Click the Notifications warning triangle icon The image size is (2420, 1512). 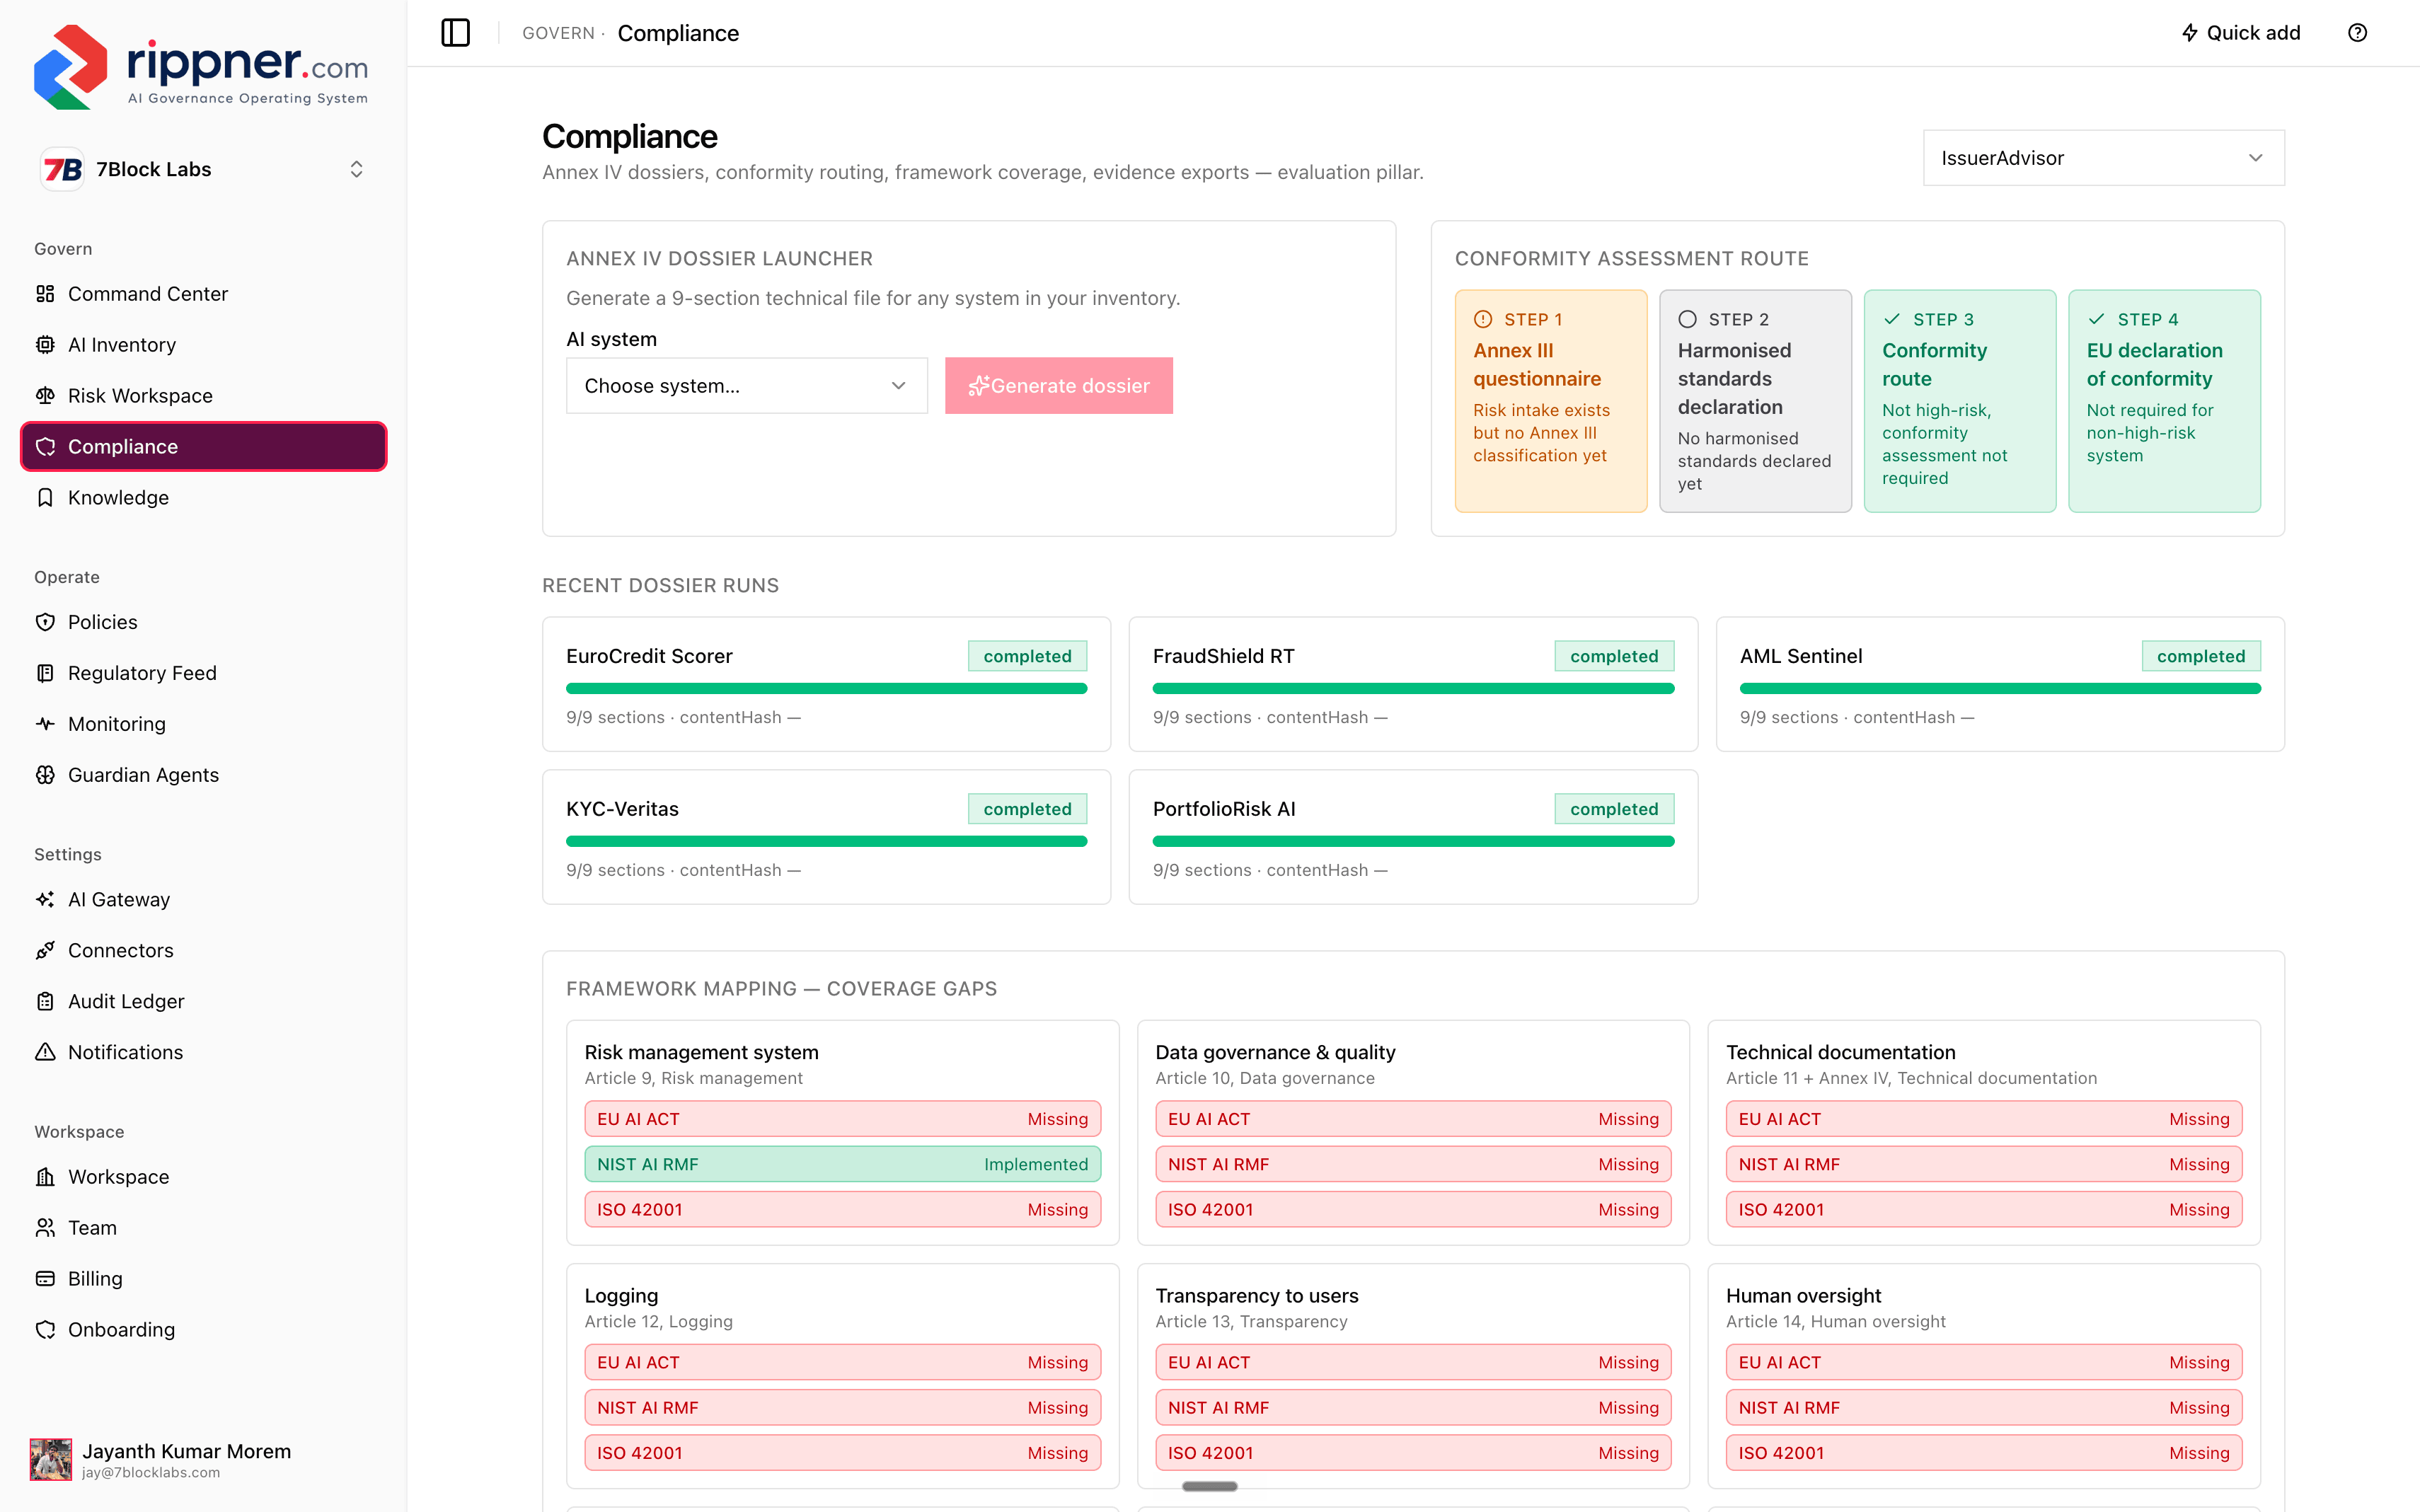(x=45, y=1052)
